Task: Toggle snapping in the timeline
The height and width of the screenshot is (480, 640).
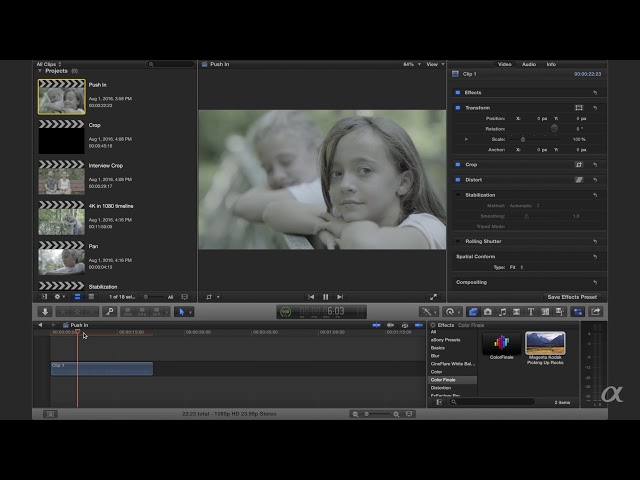Action: point(419,325)
